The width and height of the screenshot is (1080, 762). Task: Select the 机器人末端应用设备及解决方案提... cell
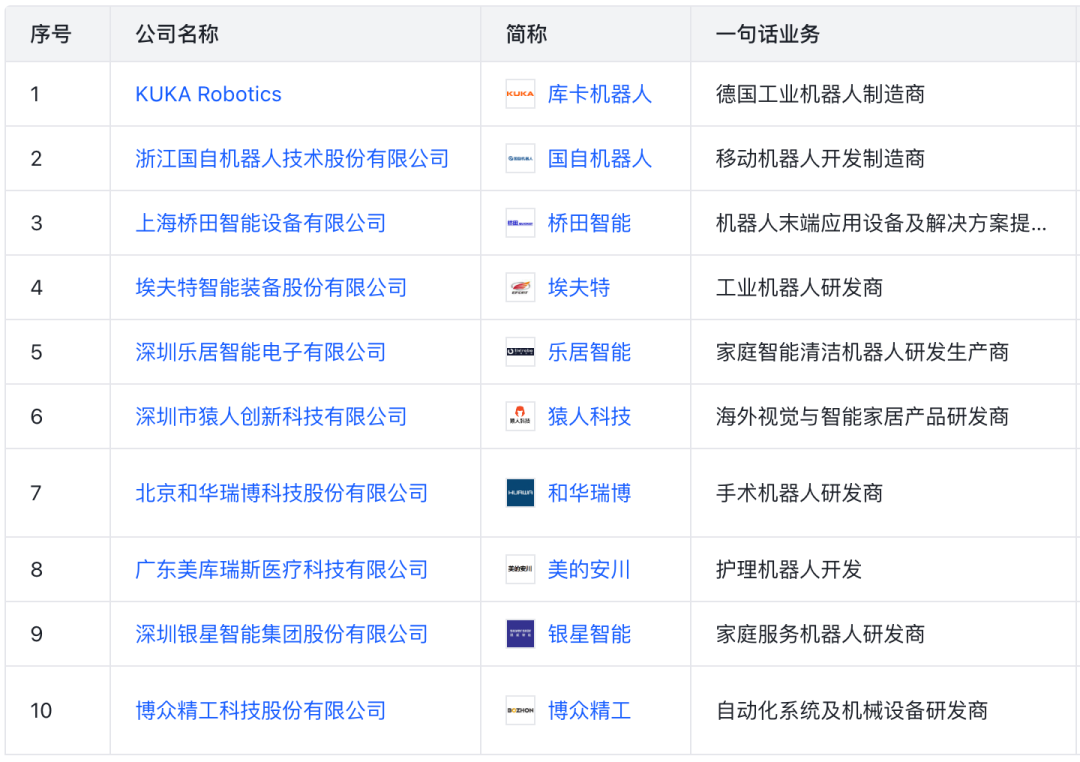pos(885,223)
